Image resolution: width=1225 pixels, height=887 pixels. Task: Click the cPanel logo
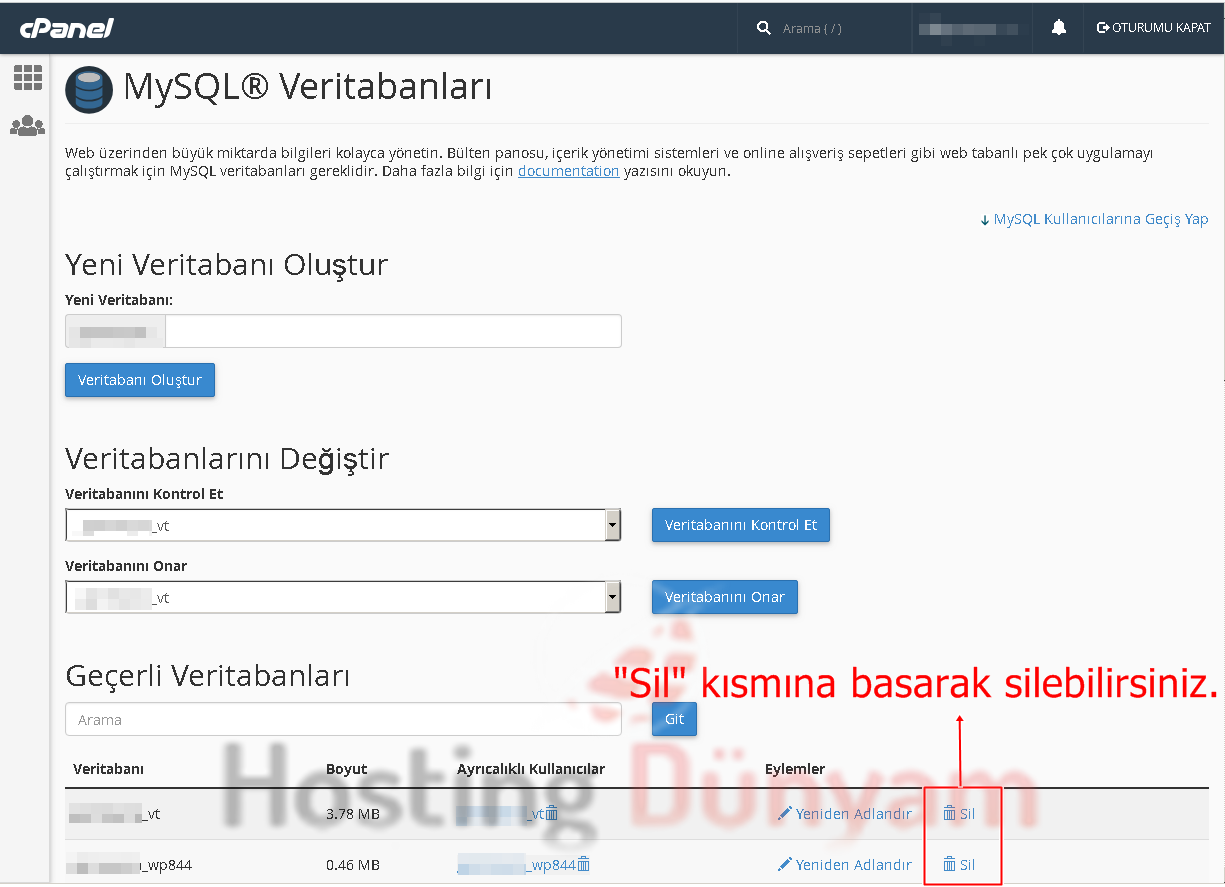coord(66,28)
